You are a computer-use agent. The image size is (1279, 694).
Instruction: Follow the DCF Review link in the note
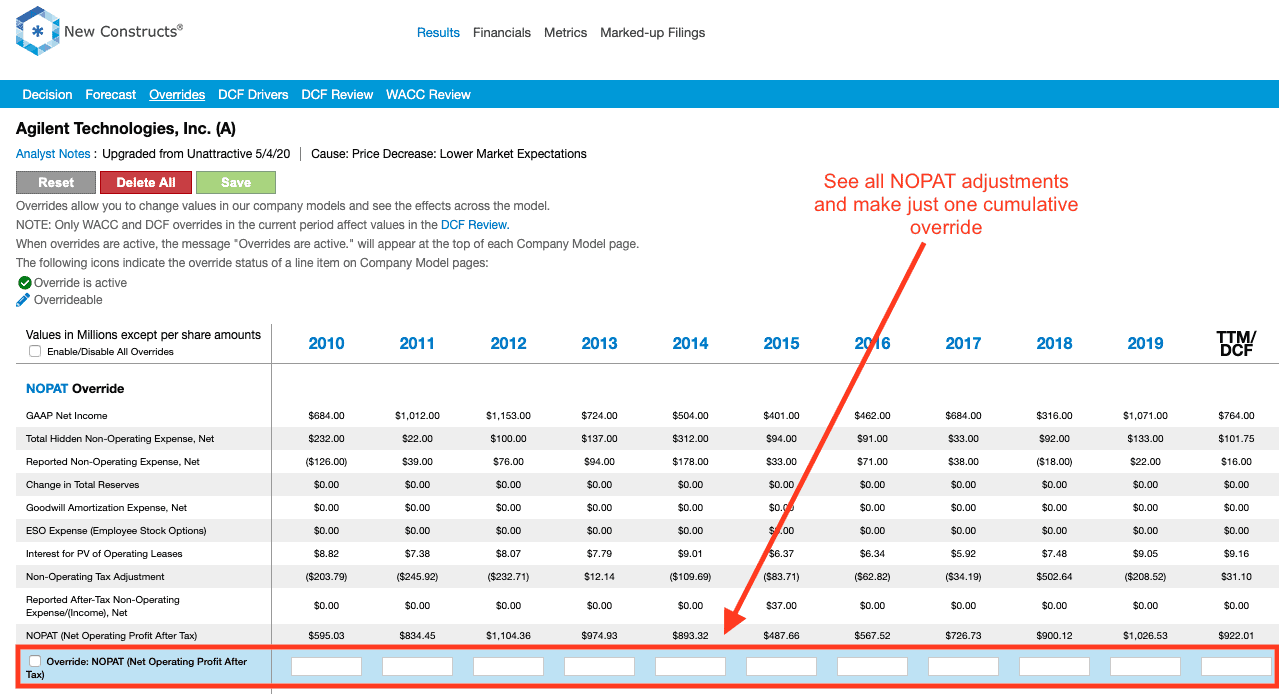[474, 225]
